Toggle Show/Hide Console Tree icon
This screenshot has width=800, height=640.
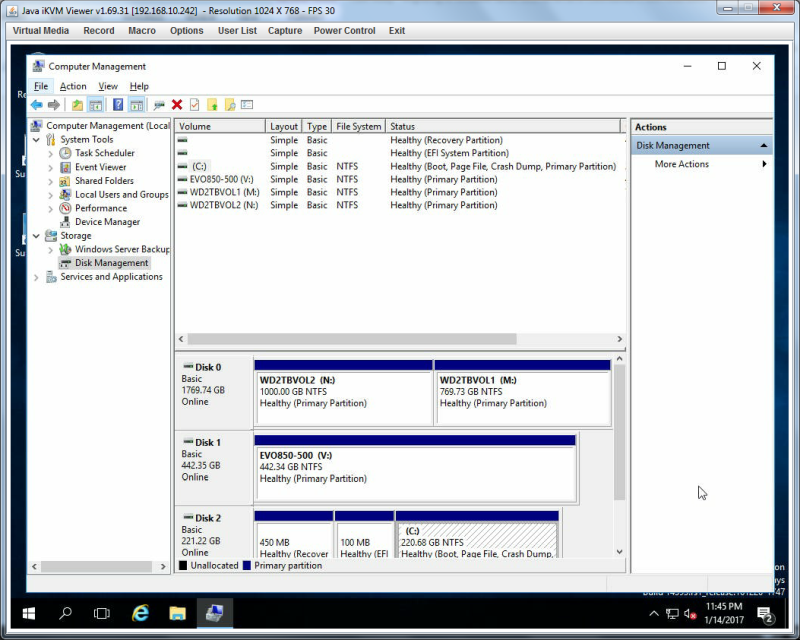95,105
